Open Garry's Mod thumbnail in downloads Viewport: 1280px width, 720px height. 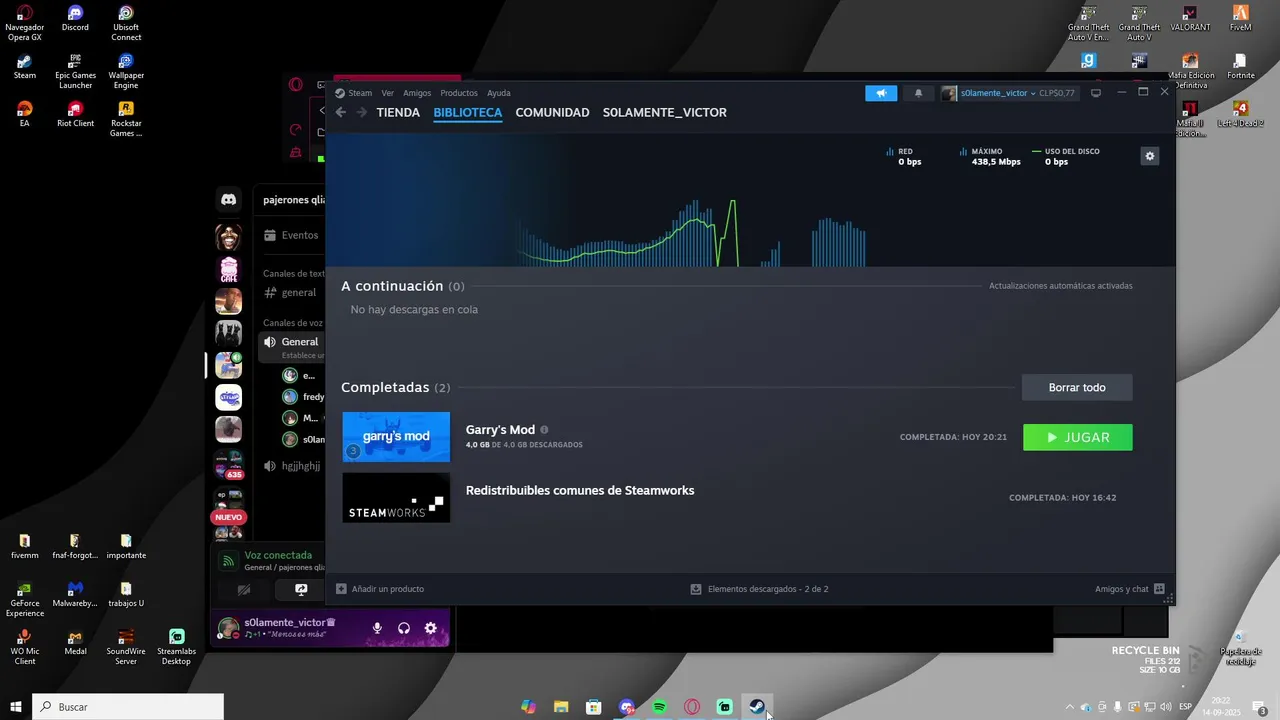pos(396,437)
